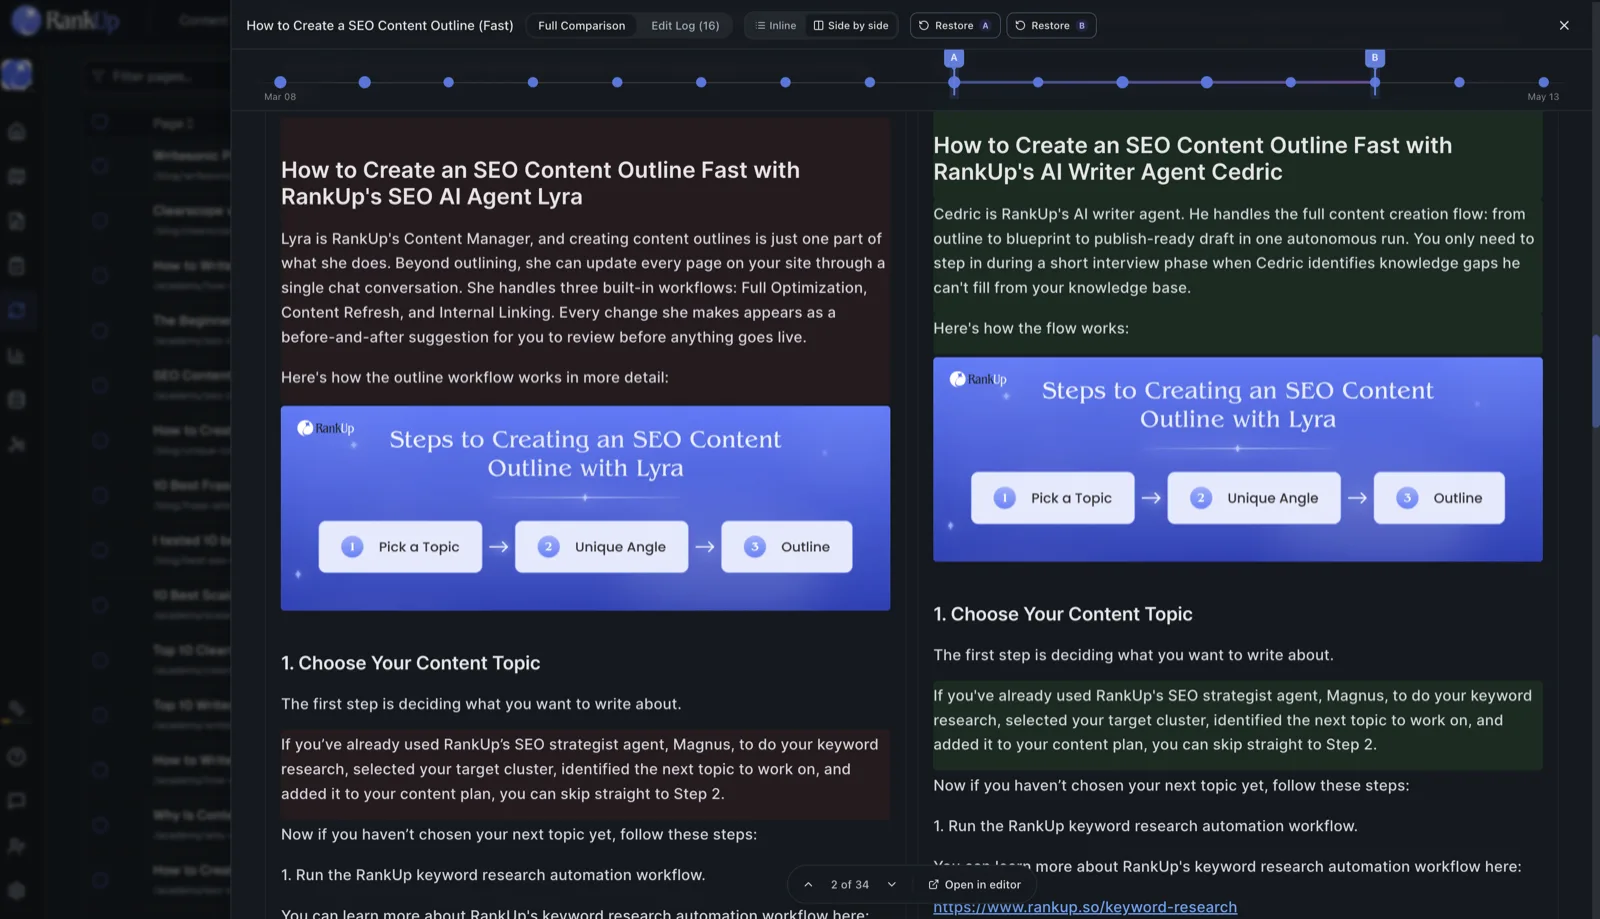Select the timeline point just after marker B
The width and height of the screenshot is (1600, 919).
[1459, 82]
